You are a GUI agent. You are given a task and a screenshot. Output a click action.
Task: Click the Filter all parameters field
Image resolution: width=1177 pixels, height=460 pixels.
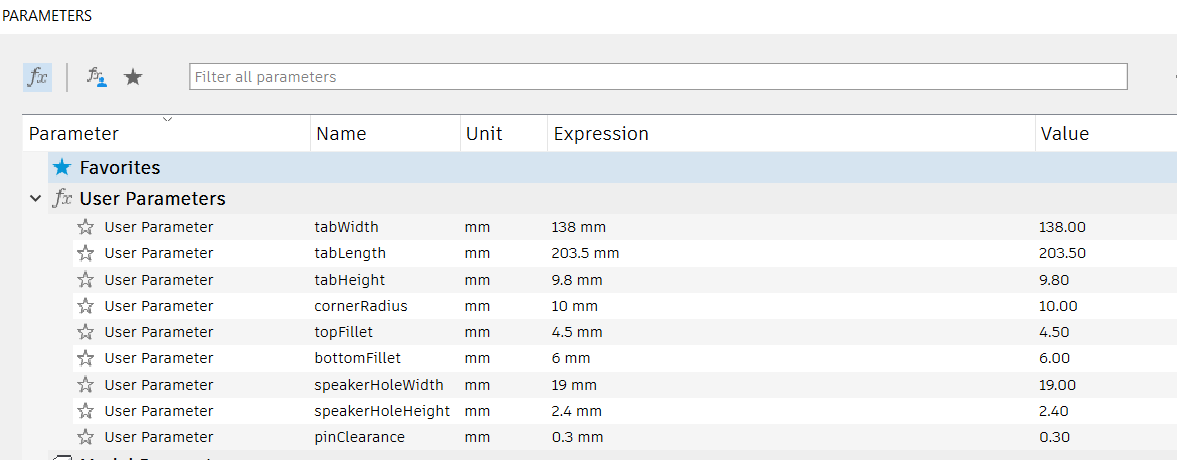pos(658,77)
